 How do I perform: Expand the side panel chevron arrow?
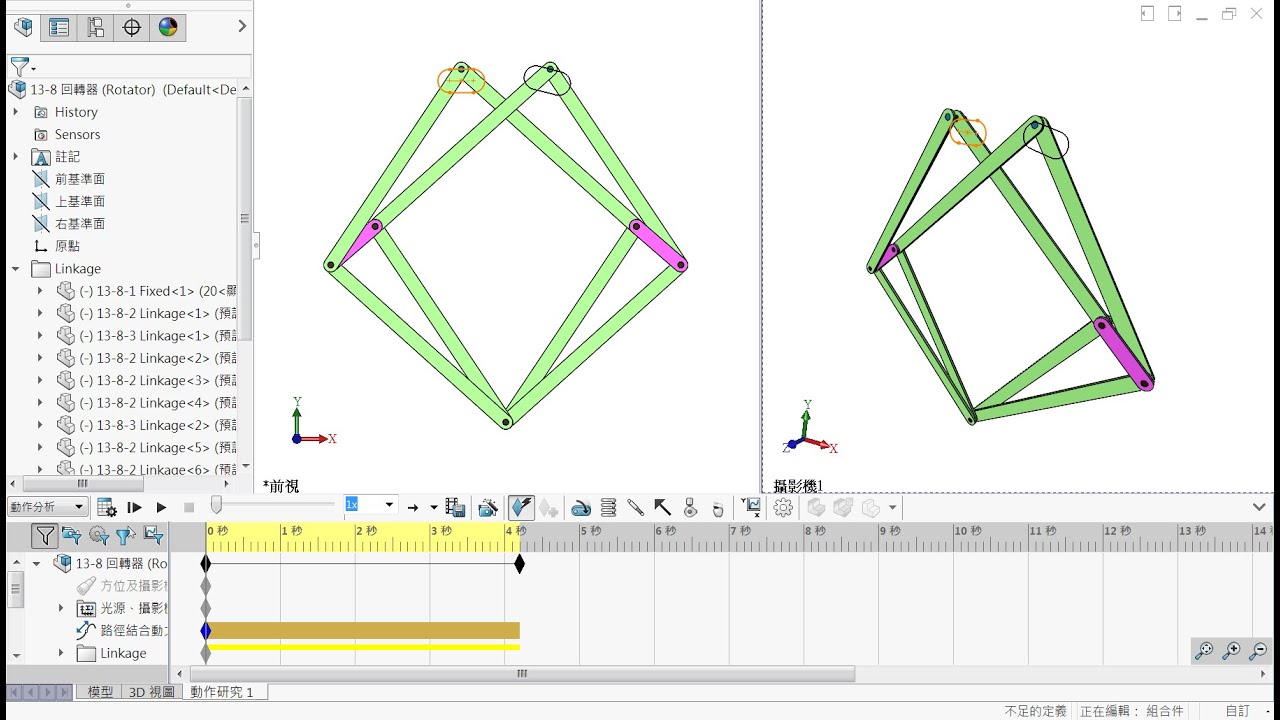point(242,26)
